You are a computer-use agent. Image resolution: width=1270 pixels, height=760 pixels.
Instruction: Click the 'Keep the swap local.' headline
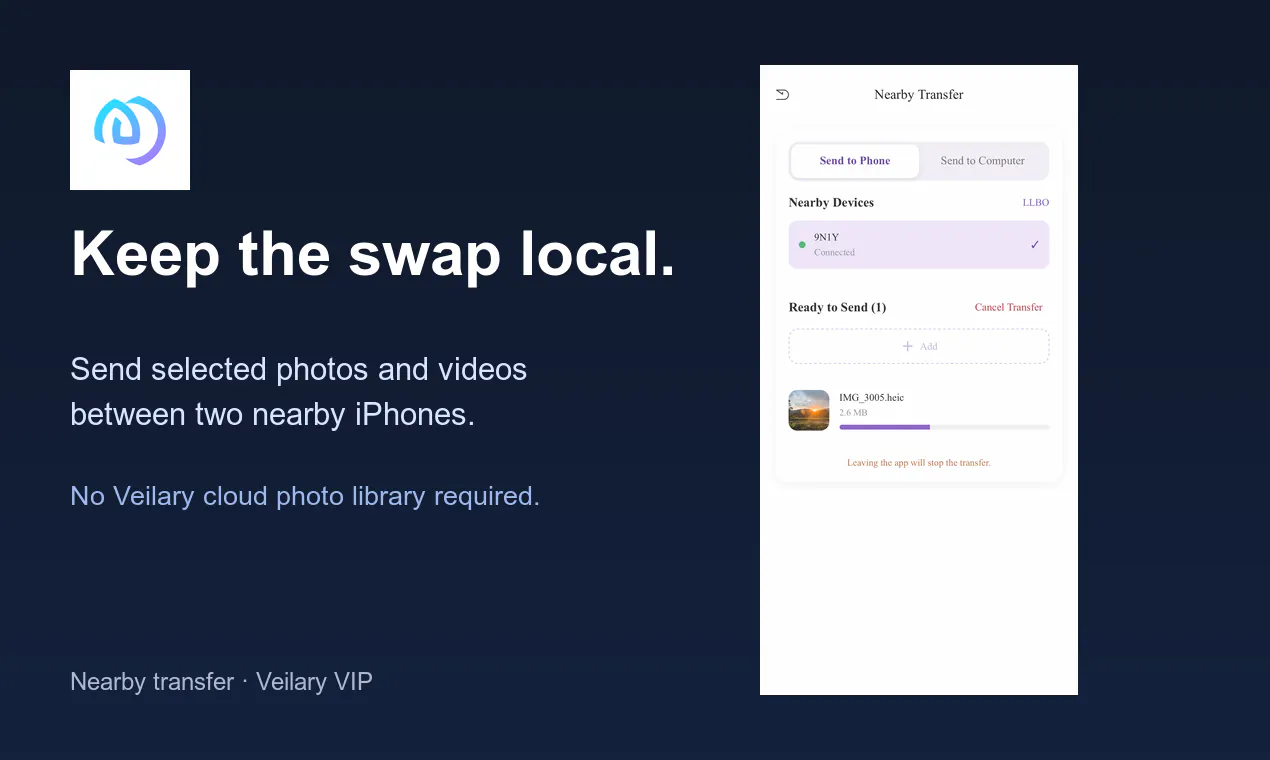pyautogui.click(x=373, y=254)
